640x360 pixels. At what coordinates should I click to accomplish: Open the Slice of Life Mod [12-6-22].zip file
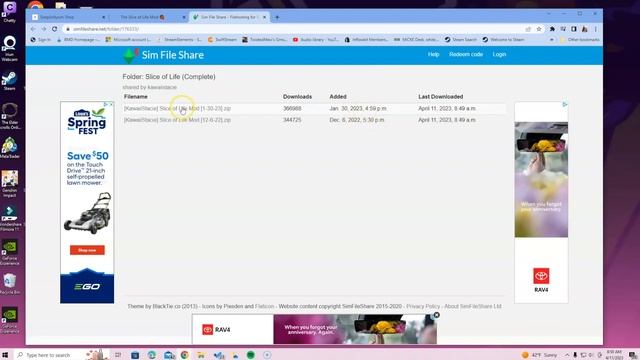pyautogui.click(x=177, y=120)
